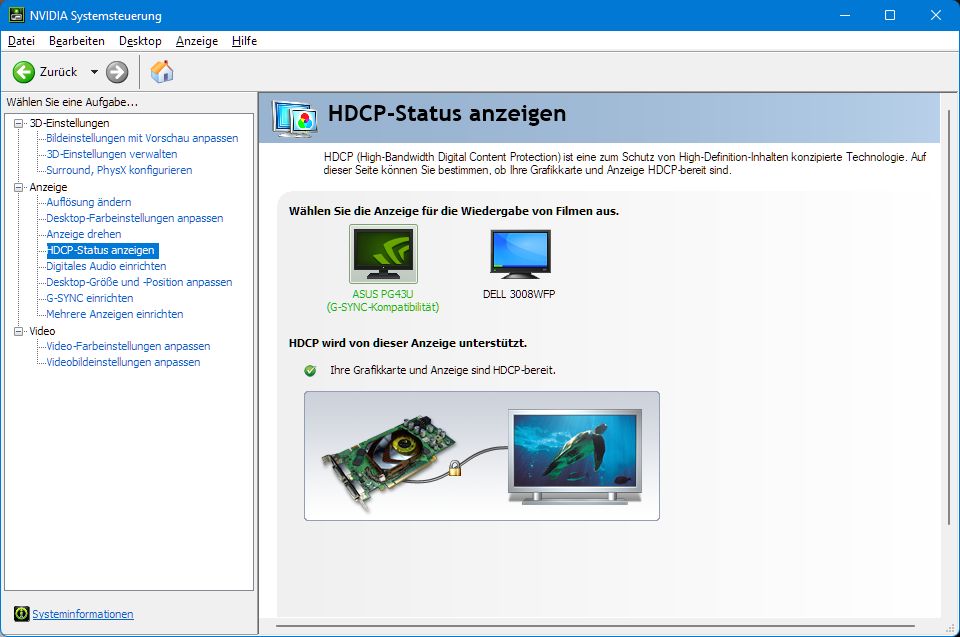Image resolution: width=960 pixels, height=637 pixels.
Task: Click the 3D-Einstellungen category label
Action: (69, 123)
